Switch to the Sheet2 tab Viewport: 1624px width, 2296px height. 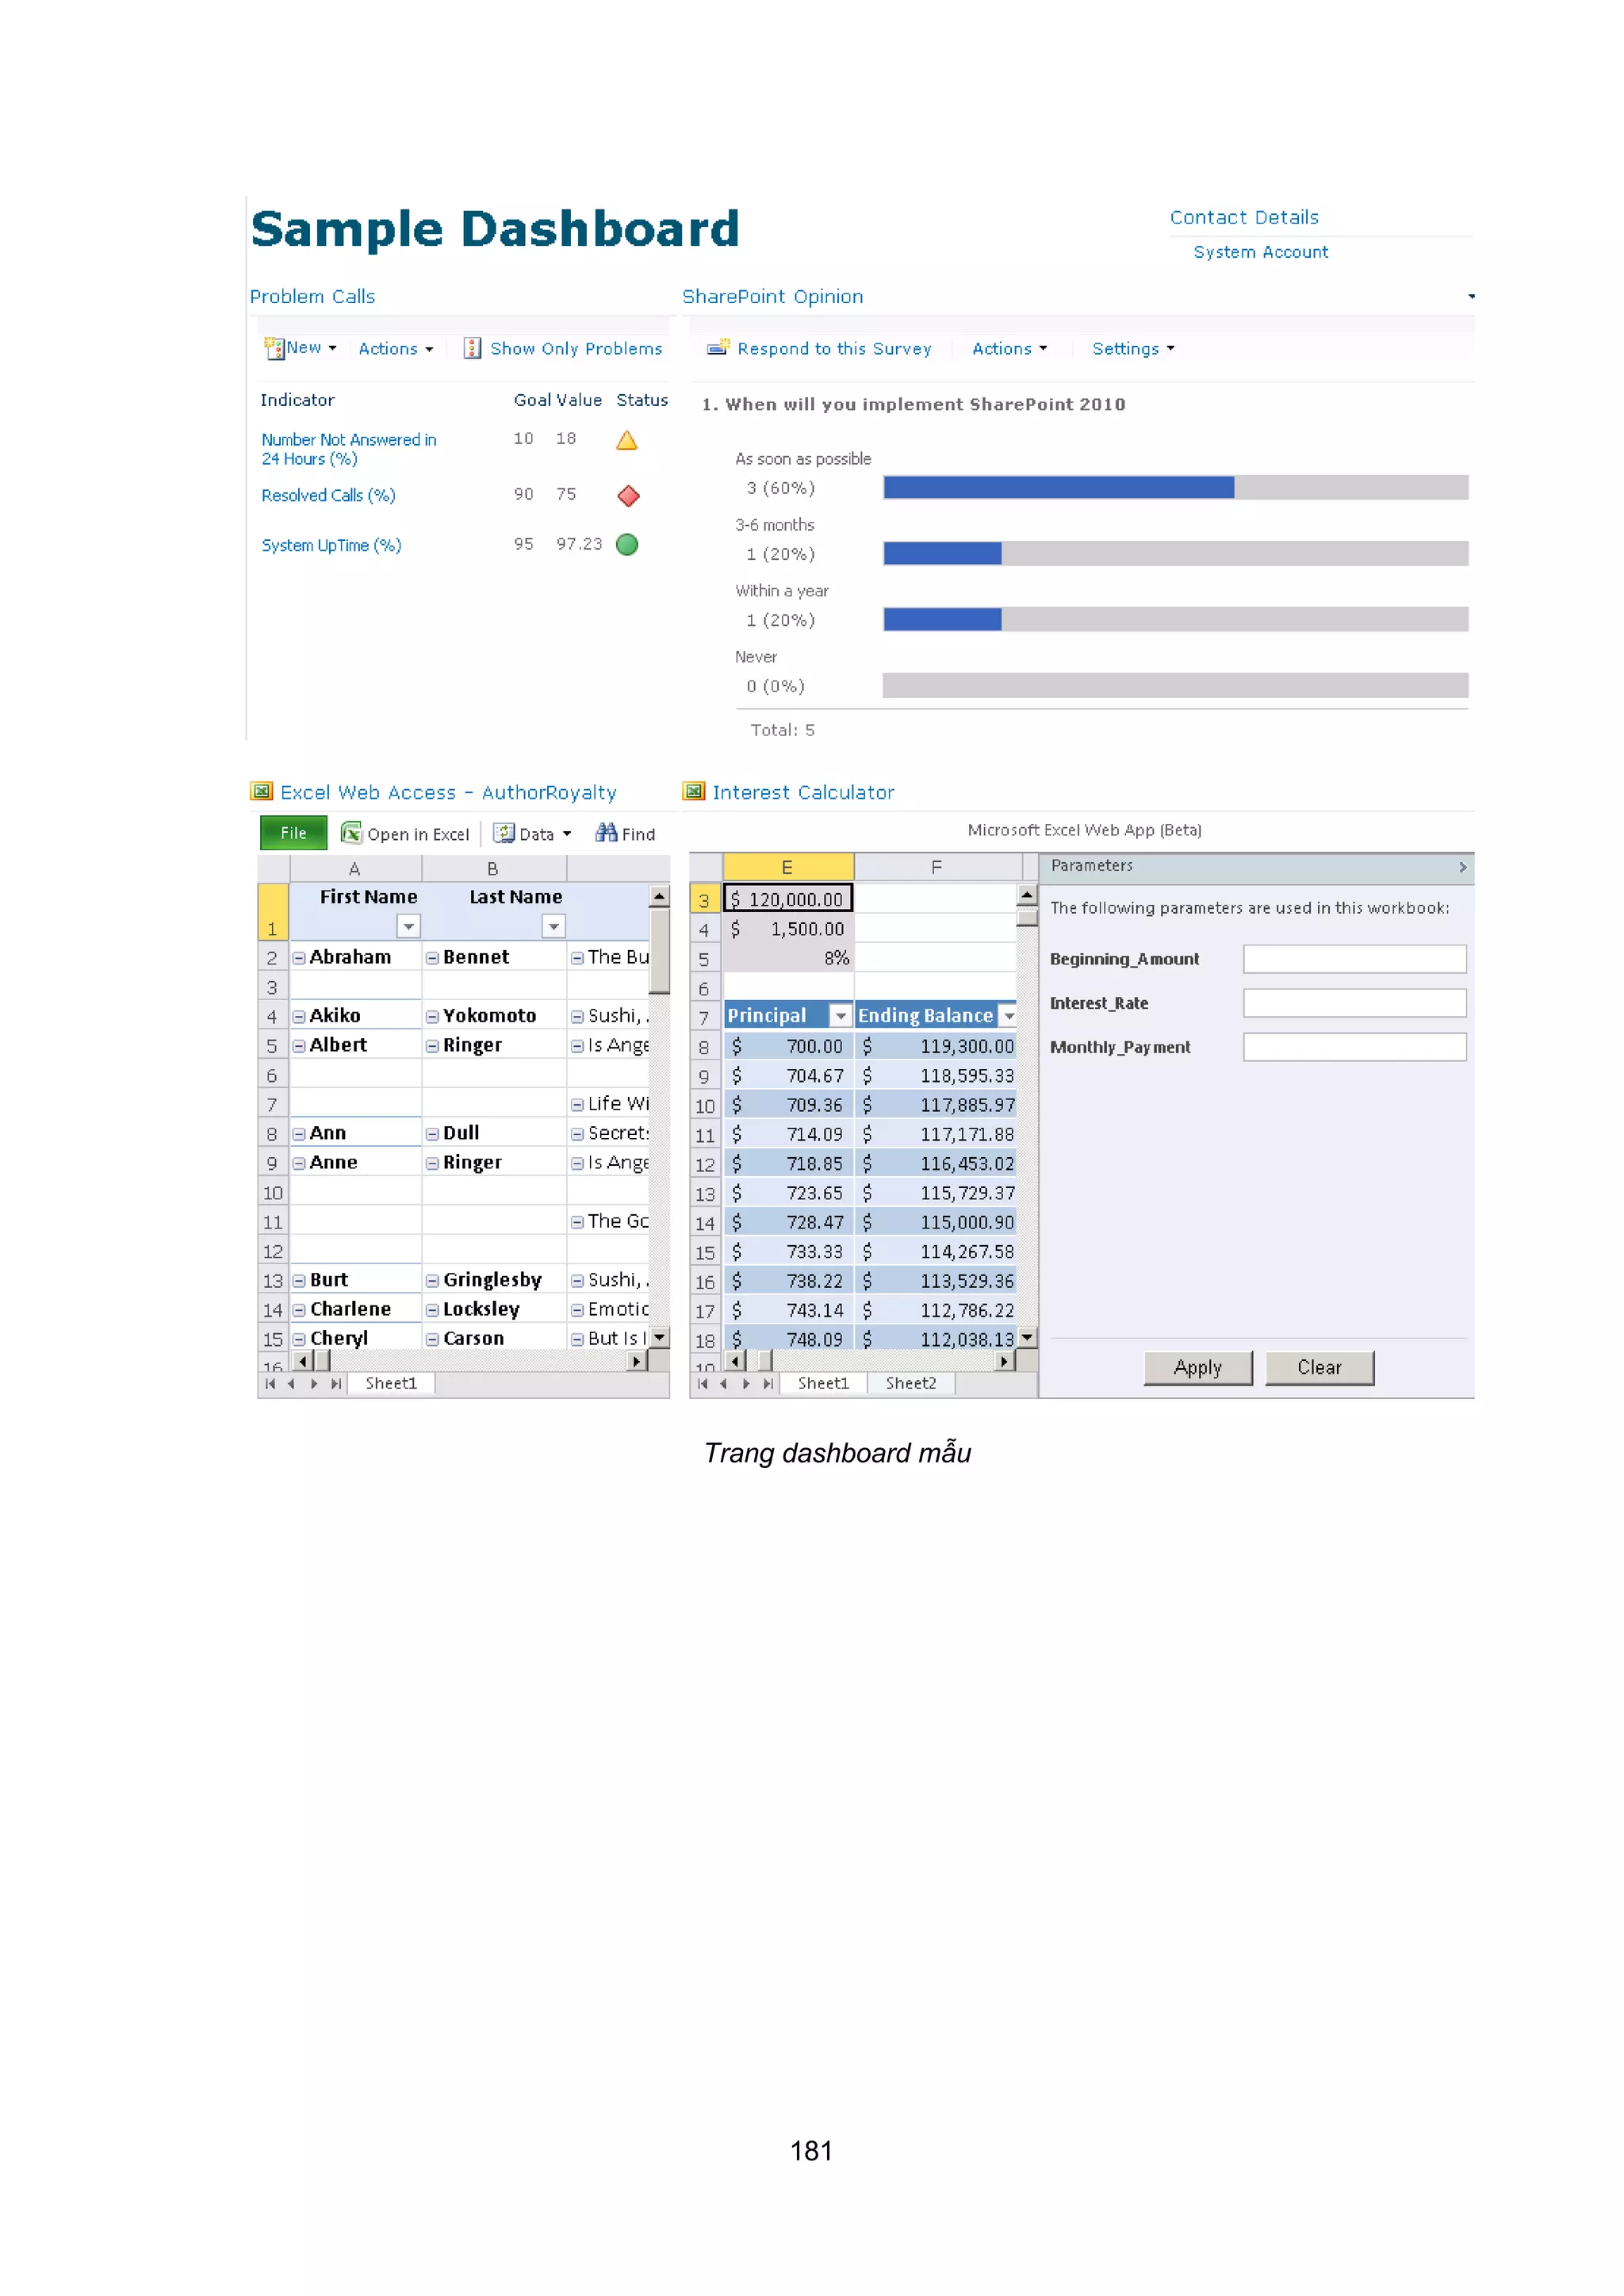coord(910,1383)
